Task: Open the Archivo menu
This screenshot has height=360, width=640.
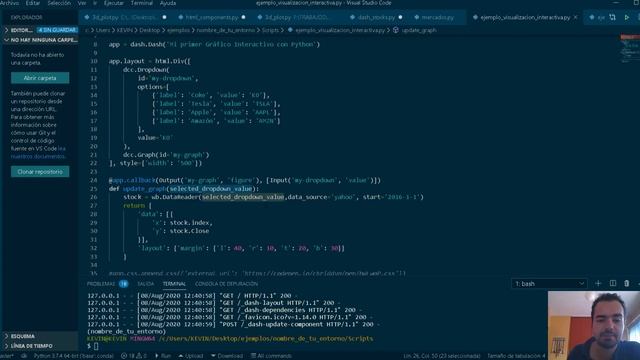Action: click(9, 3)
